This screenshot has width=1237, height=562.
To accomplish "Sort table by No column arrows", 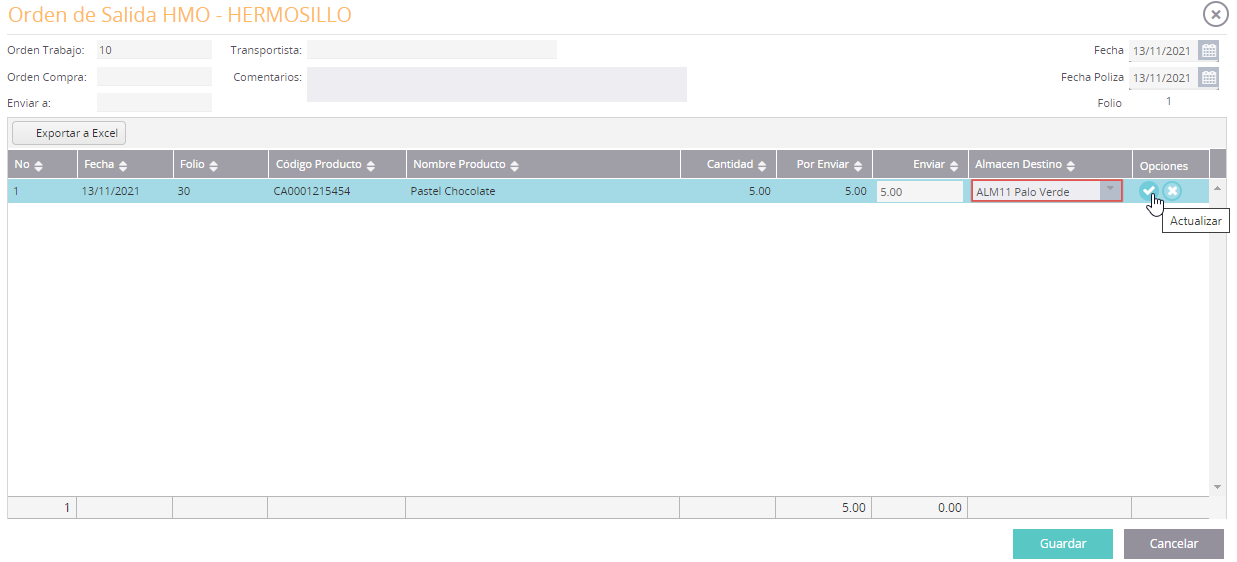I will click(x=39, y=165).
